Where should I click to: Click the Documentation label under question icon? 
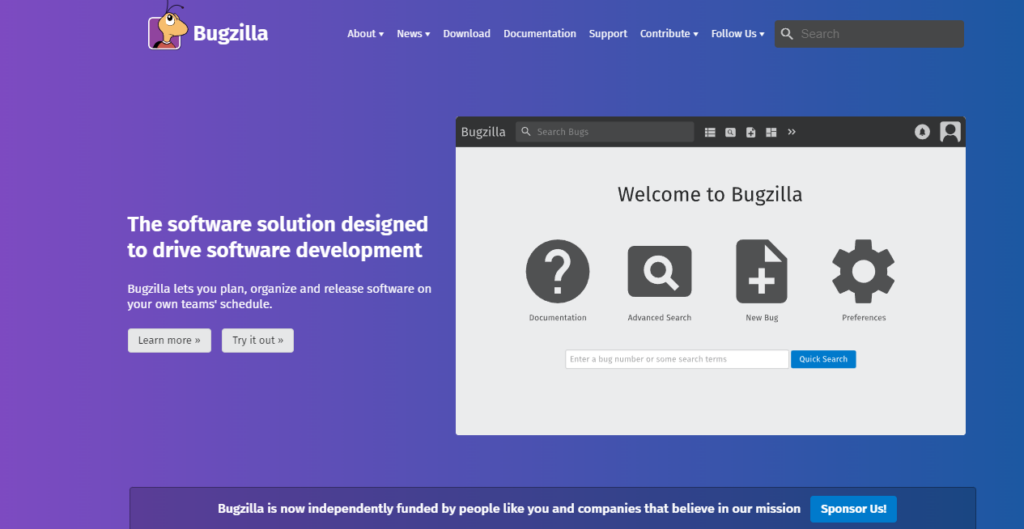coord(558,318)
